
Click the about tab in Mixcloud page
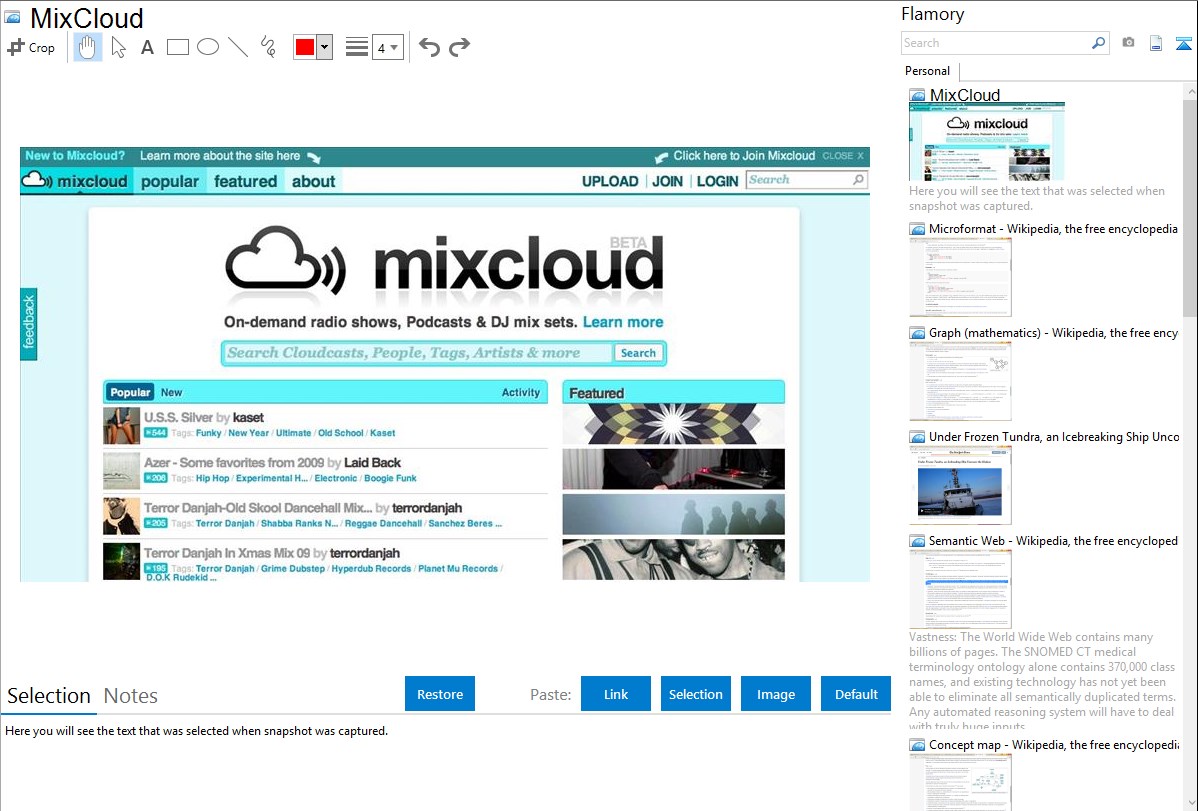pos(313,182)
